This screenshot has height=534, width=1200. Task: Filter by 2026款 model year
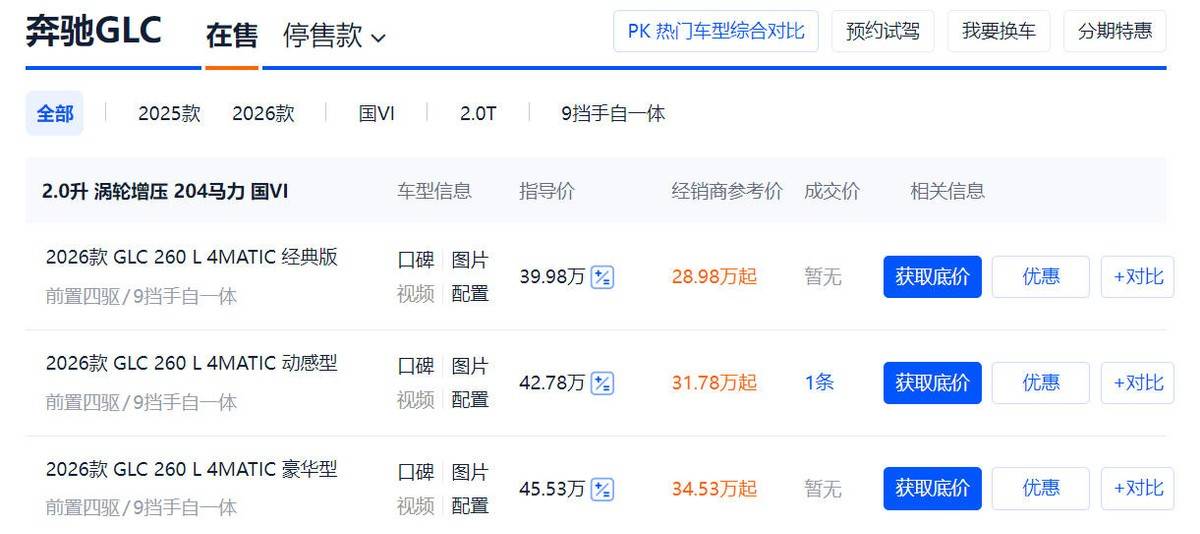(263, 114)
